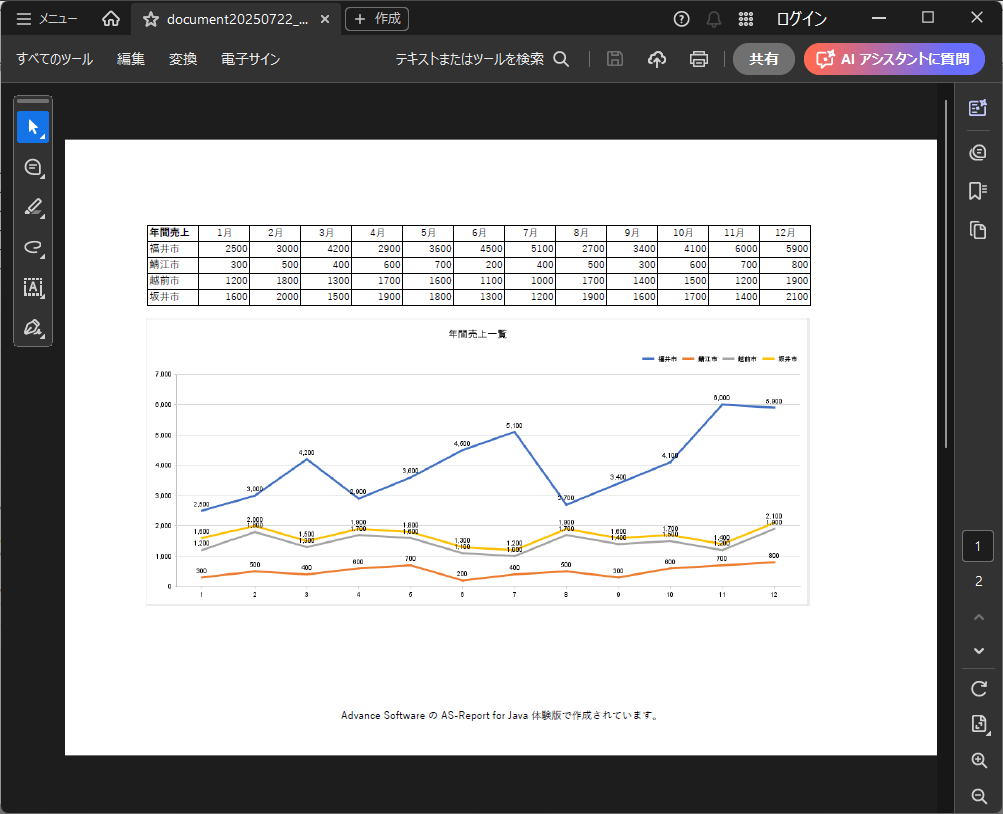
Task: Click the cloud upload icon
Action: pyautogui.click(x=657, y=59)
